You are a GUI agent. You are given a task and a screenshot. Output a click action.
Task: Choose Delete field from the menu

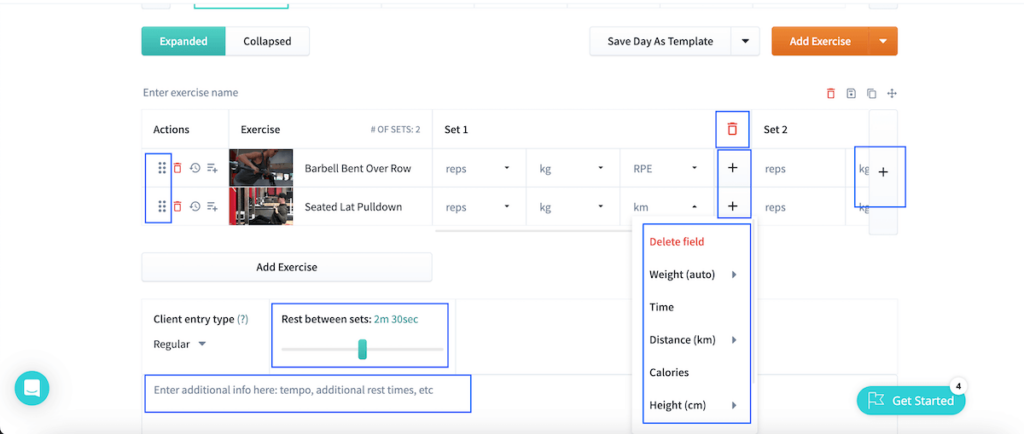click(677, 242)
